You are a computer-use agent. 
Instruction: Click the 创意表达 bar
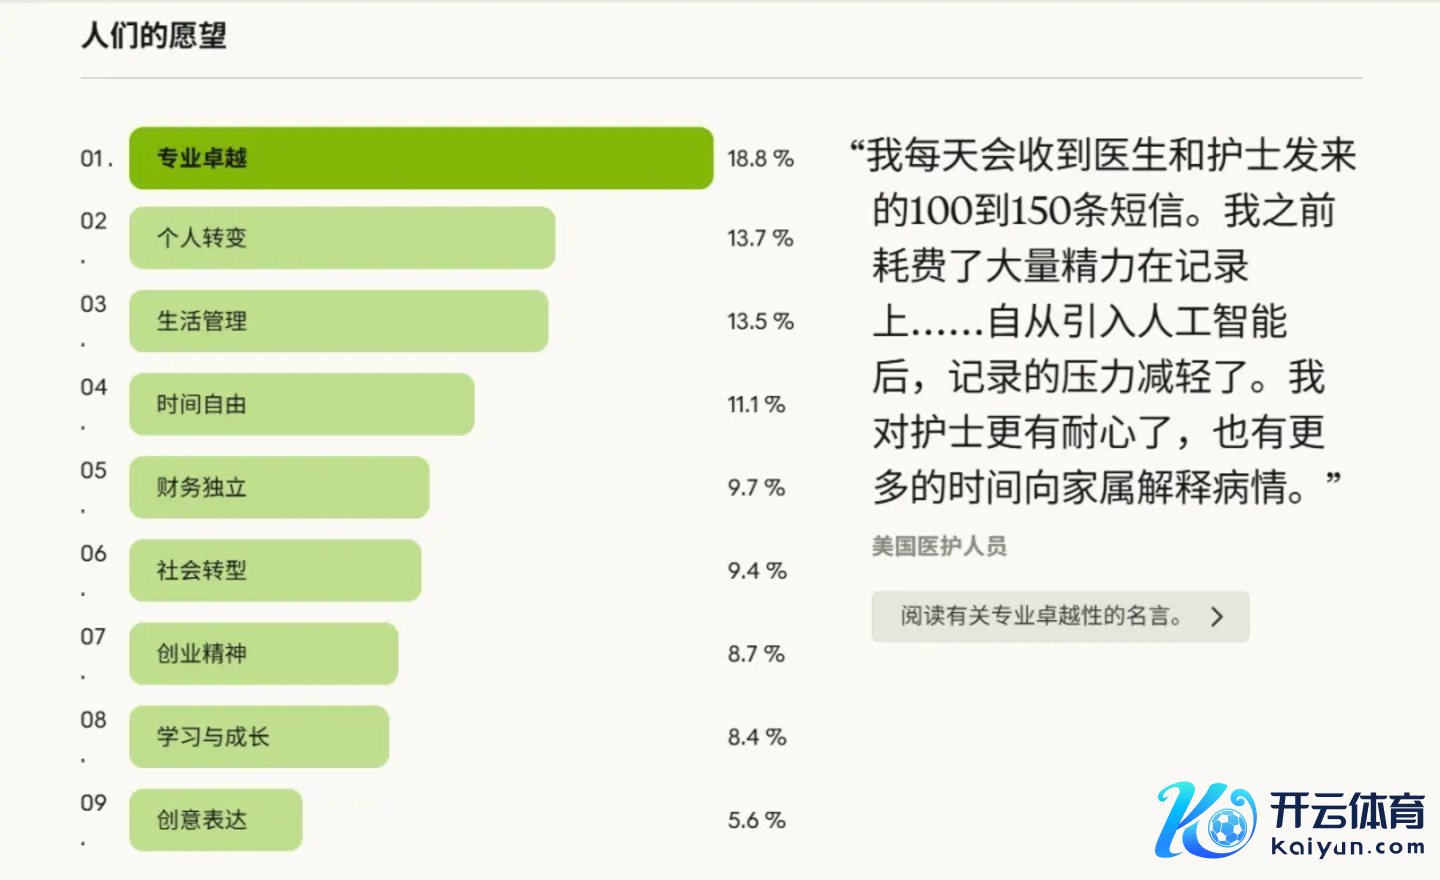coord(215,820)
